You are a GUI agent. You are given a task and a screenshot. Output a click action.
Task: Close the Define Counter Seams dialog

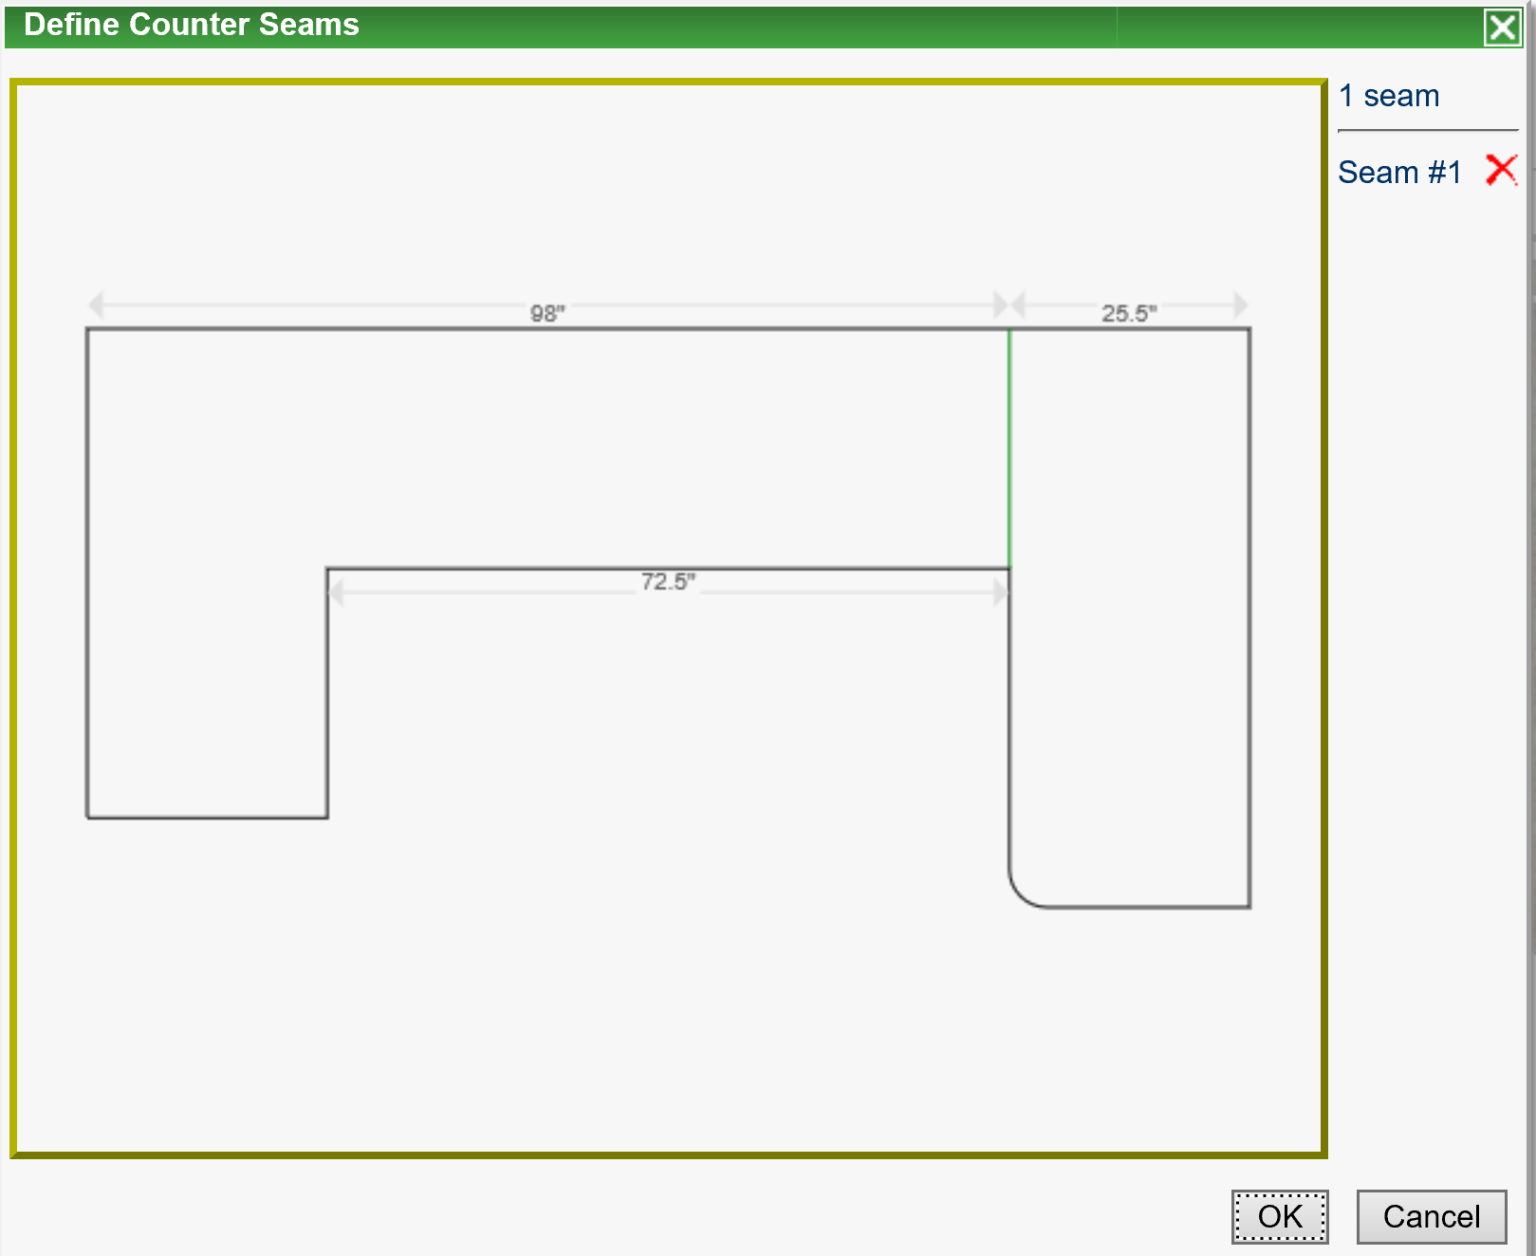(1503, 27)
